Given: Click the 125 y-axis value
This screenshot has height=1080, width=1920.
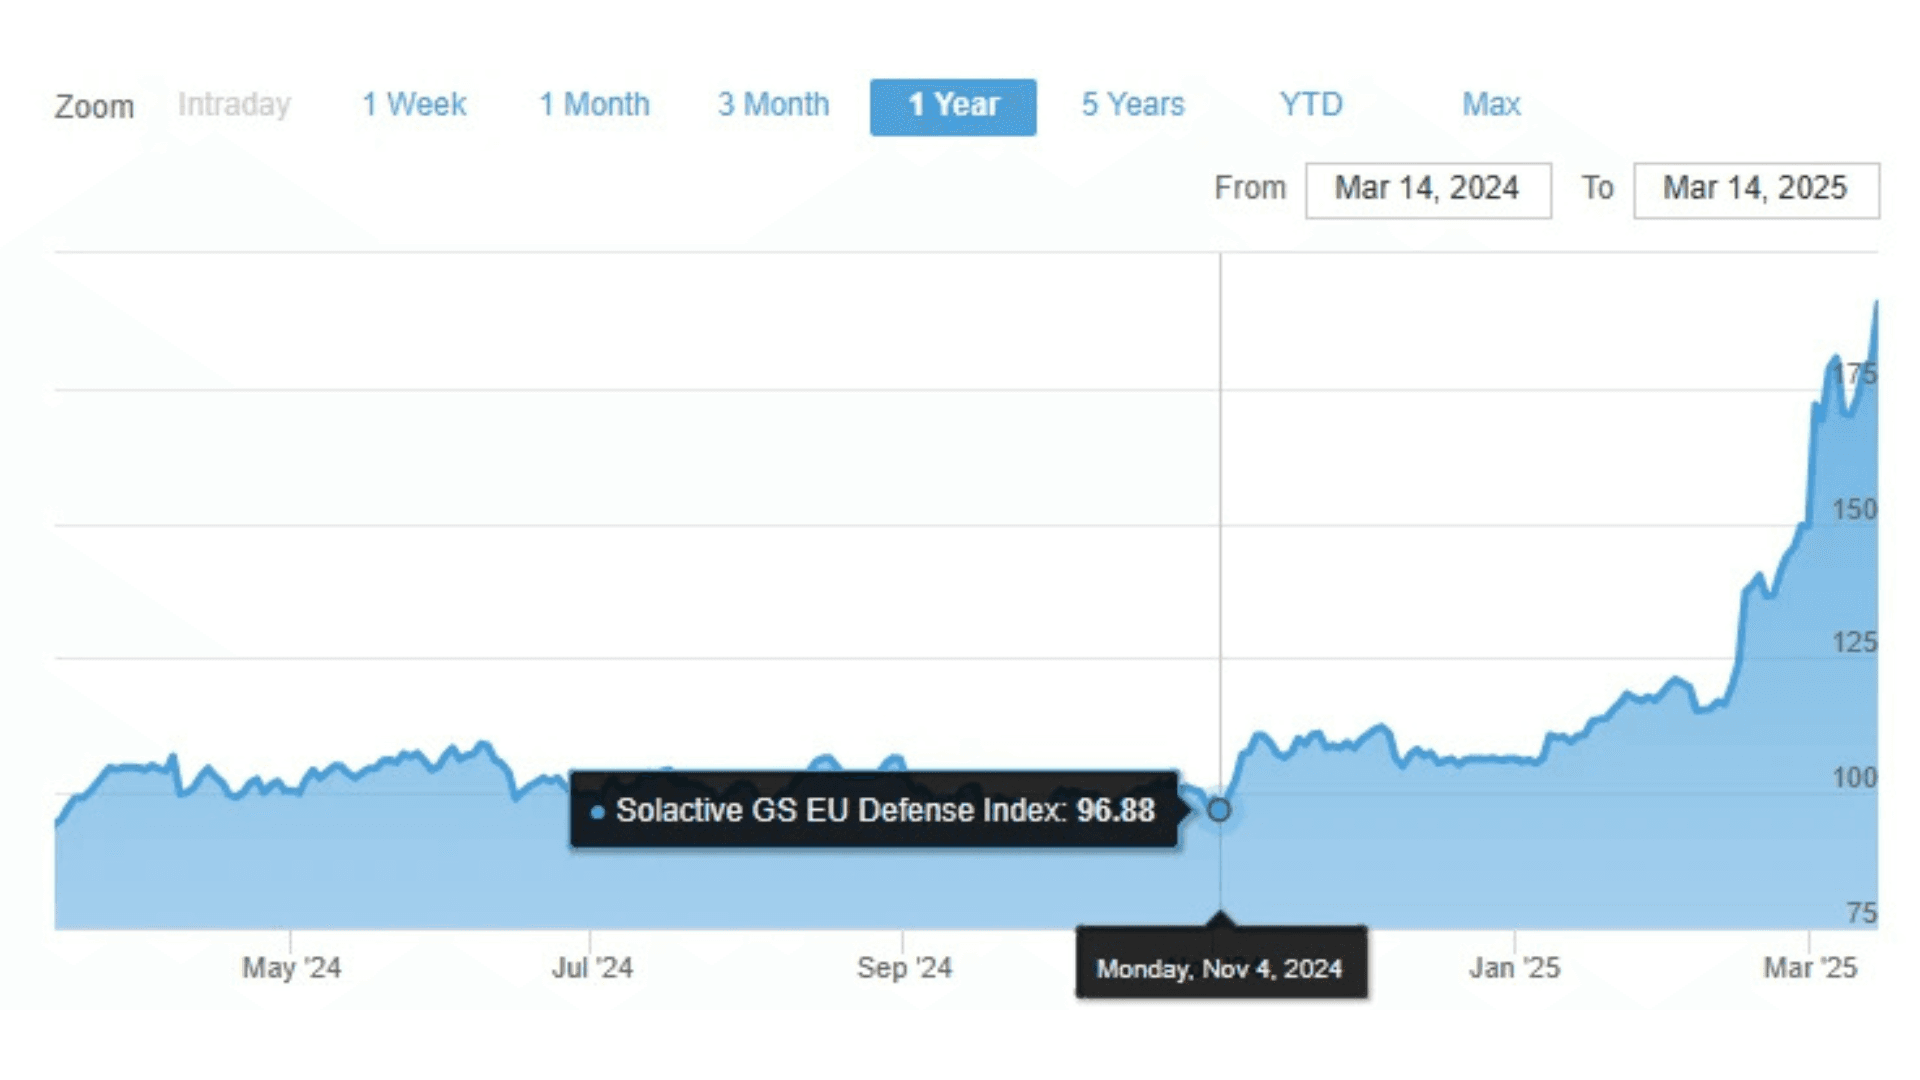Looking at the screenshot, I should [x=1855, y=643].
